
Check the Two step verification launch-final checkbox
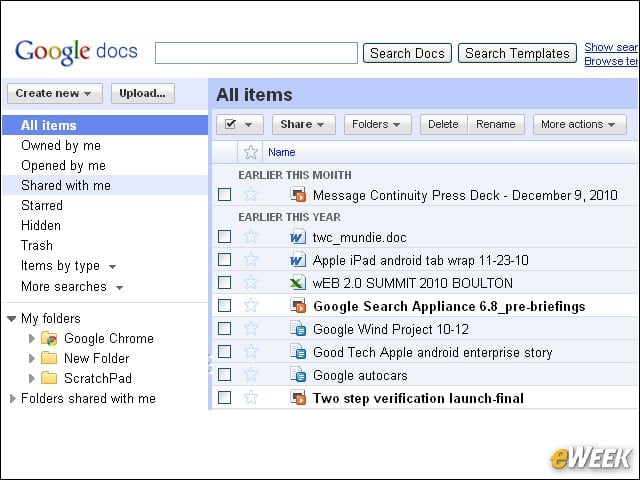click(224, 397)
